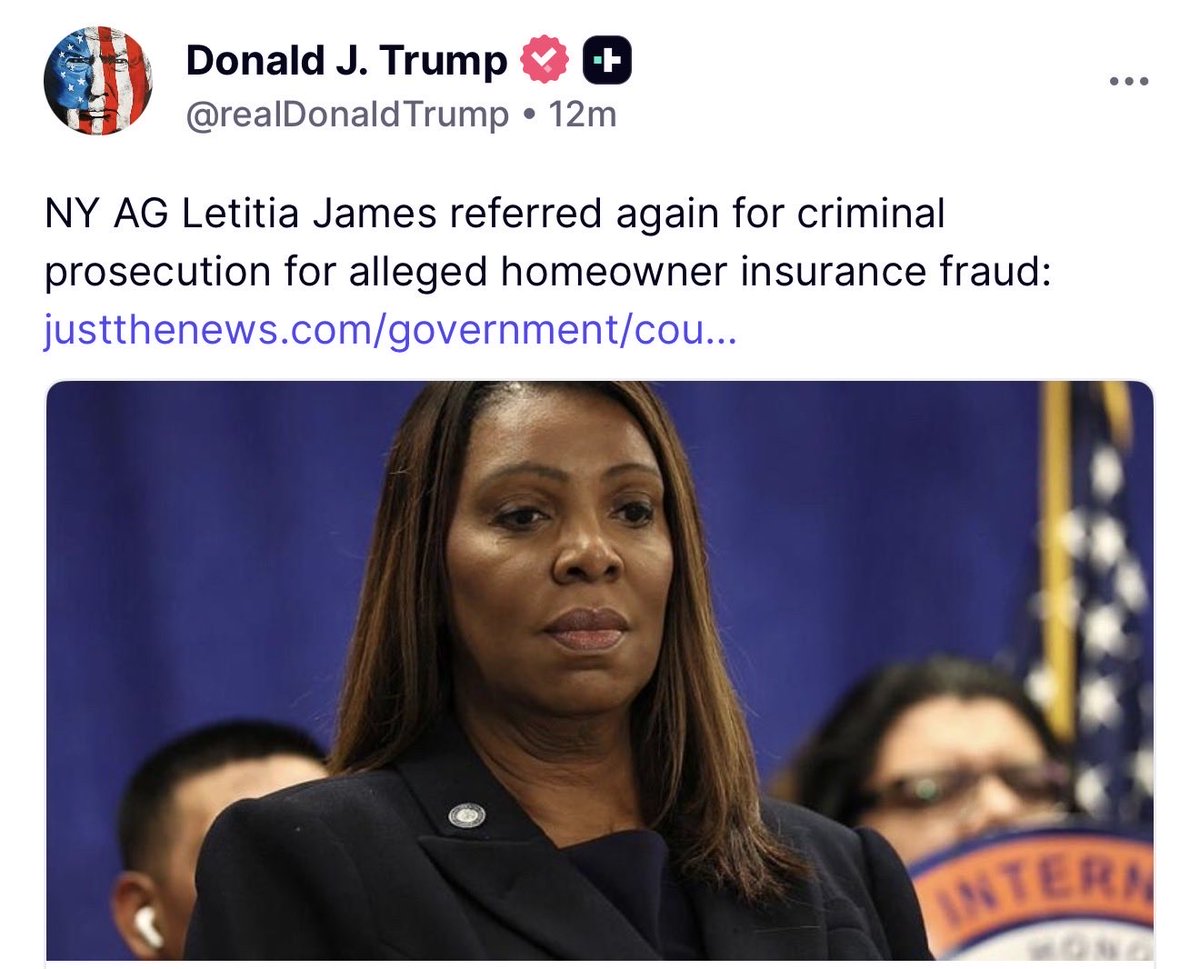The height and width of the screenshot is (969, 1200).
Task: Click the 12m post timestamp
Action: [584, 115]
